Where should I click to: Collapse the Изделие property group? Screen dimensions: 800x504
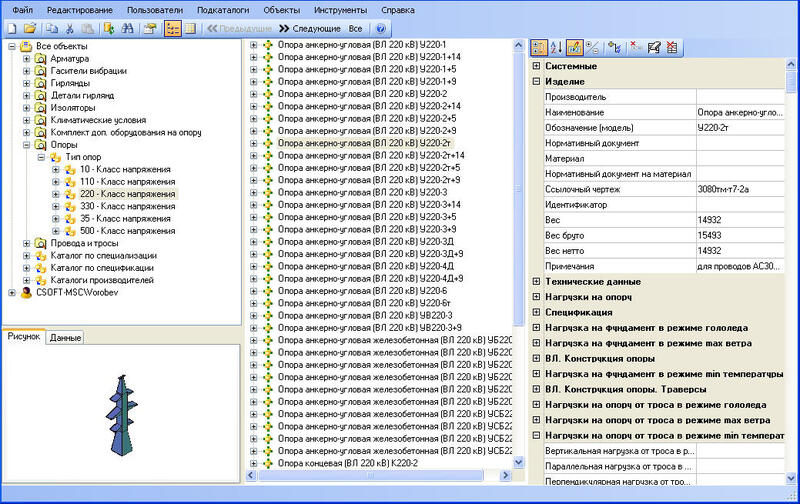[536, 81]
